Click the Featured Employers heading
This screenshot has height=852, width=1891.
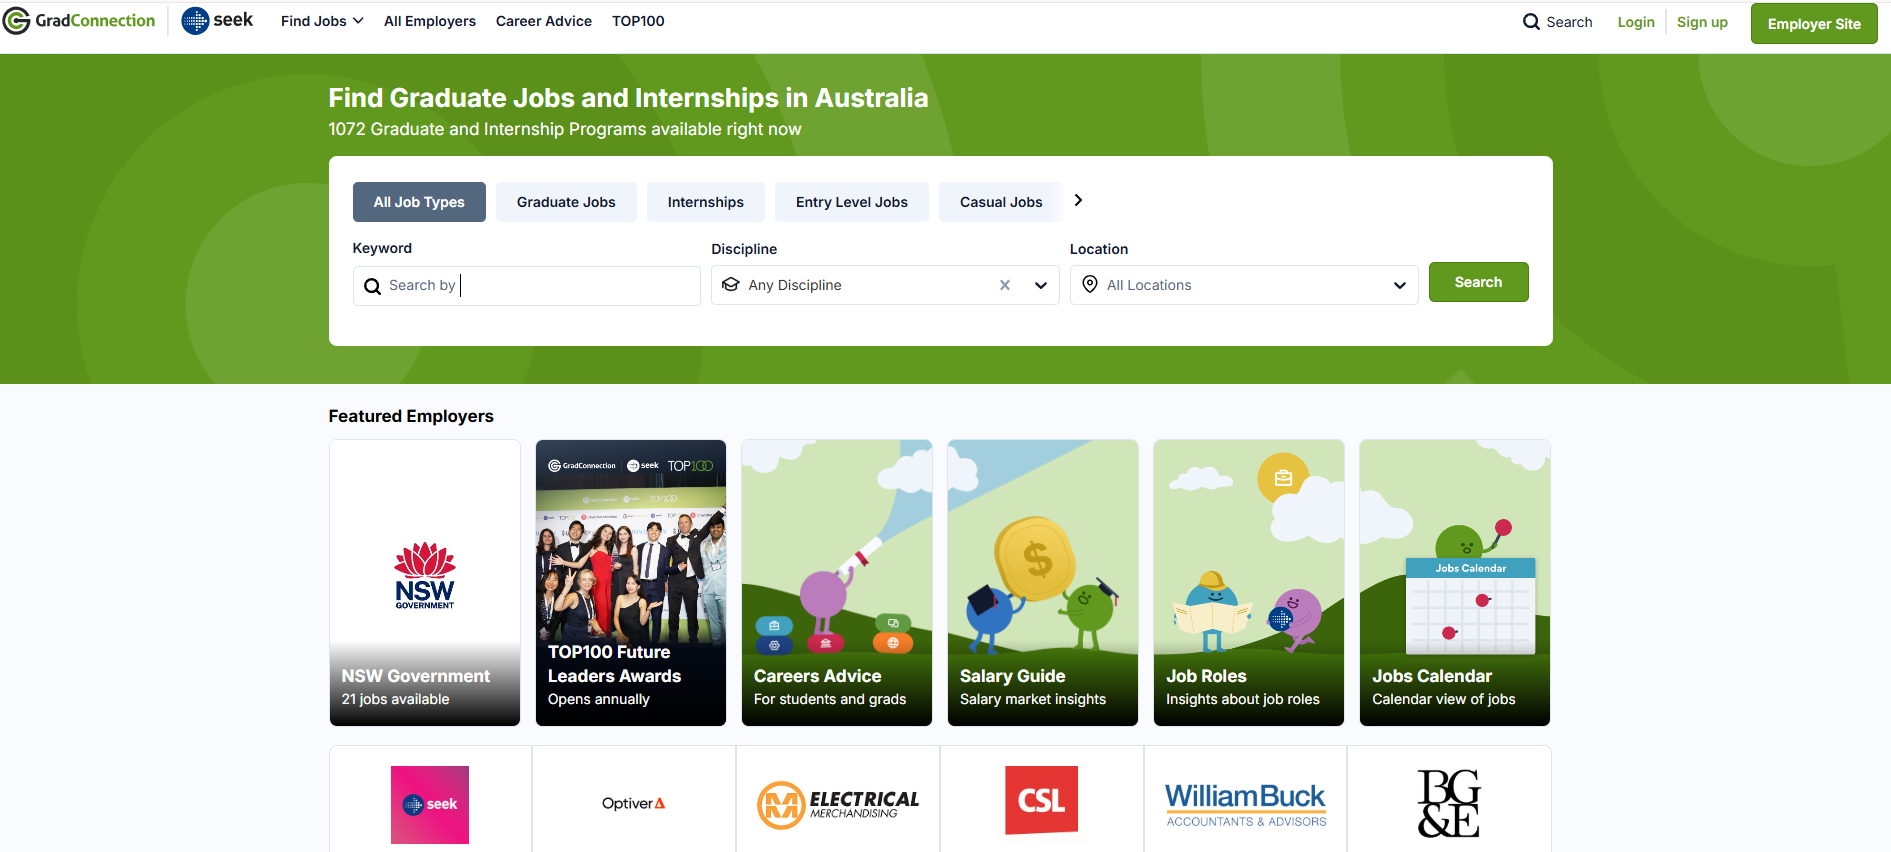(411, 416)
